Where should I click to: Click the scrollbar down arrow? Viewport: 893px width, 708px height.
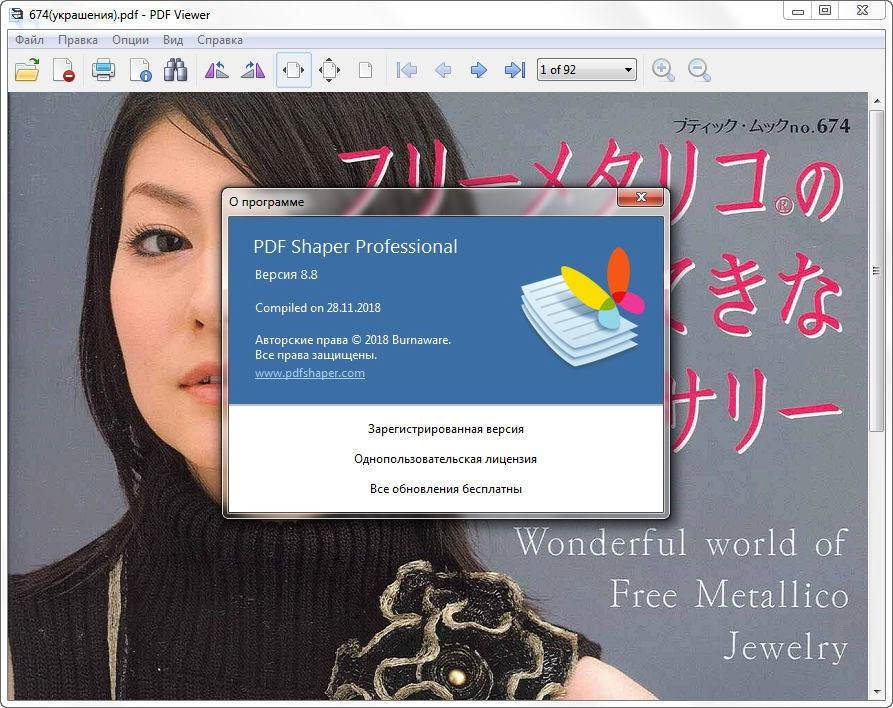[876, 692]
